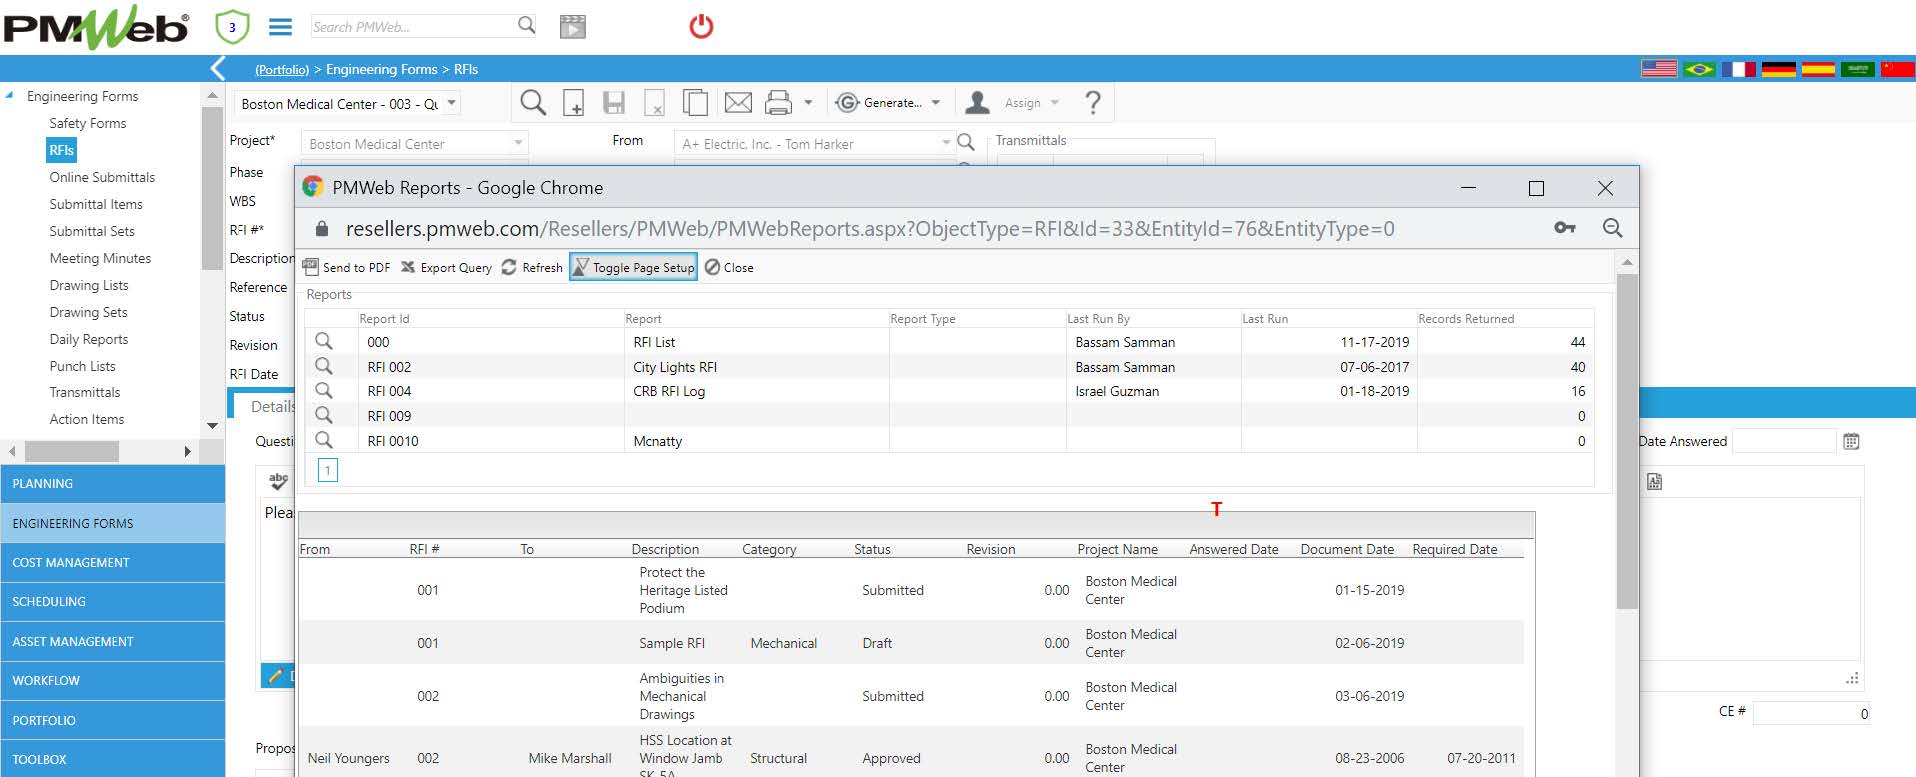Click the email envelope icon
The image size is (1916, 777).
click(x=738, y=102)
